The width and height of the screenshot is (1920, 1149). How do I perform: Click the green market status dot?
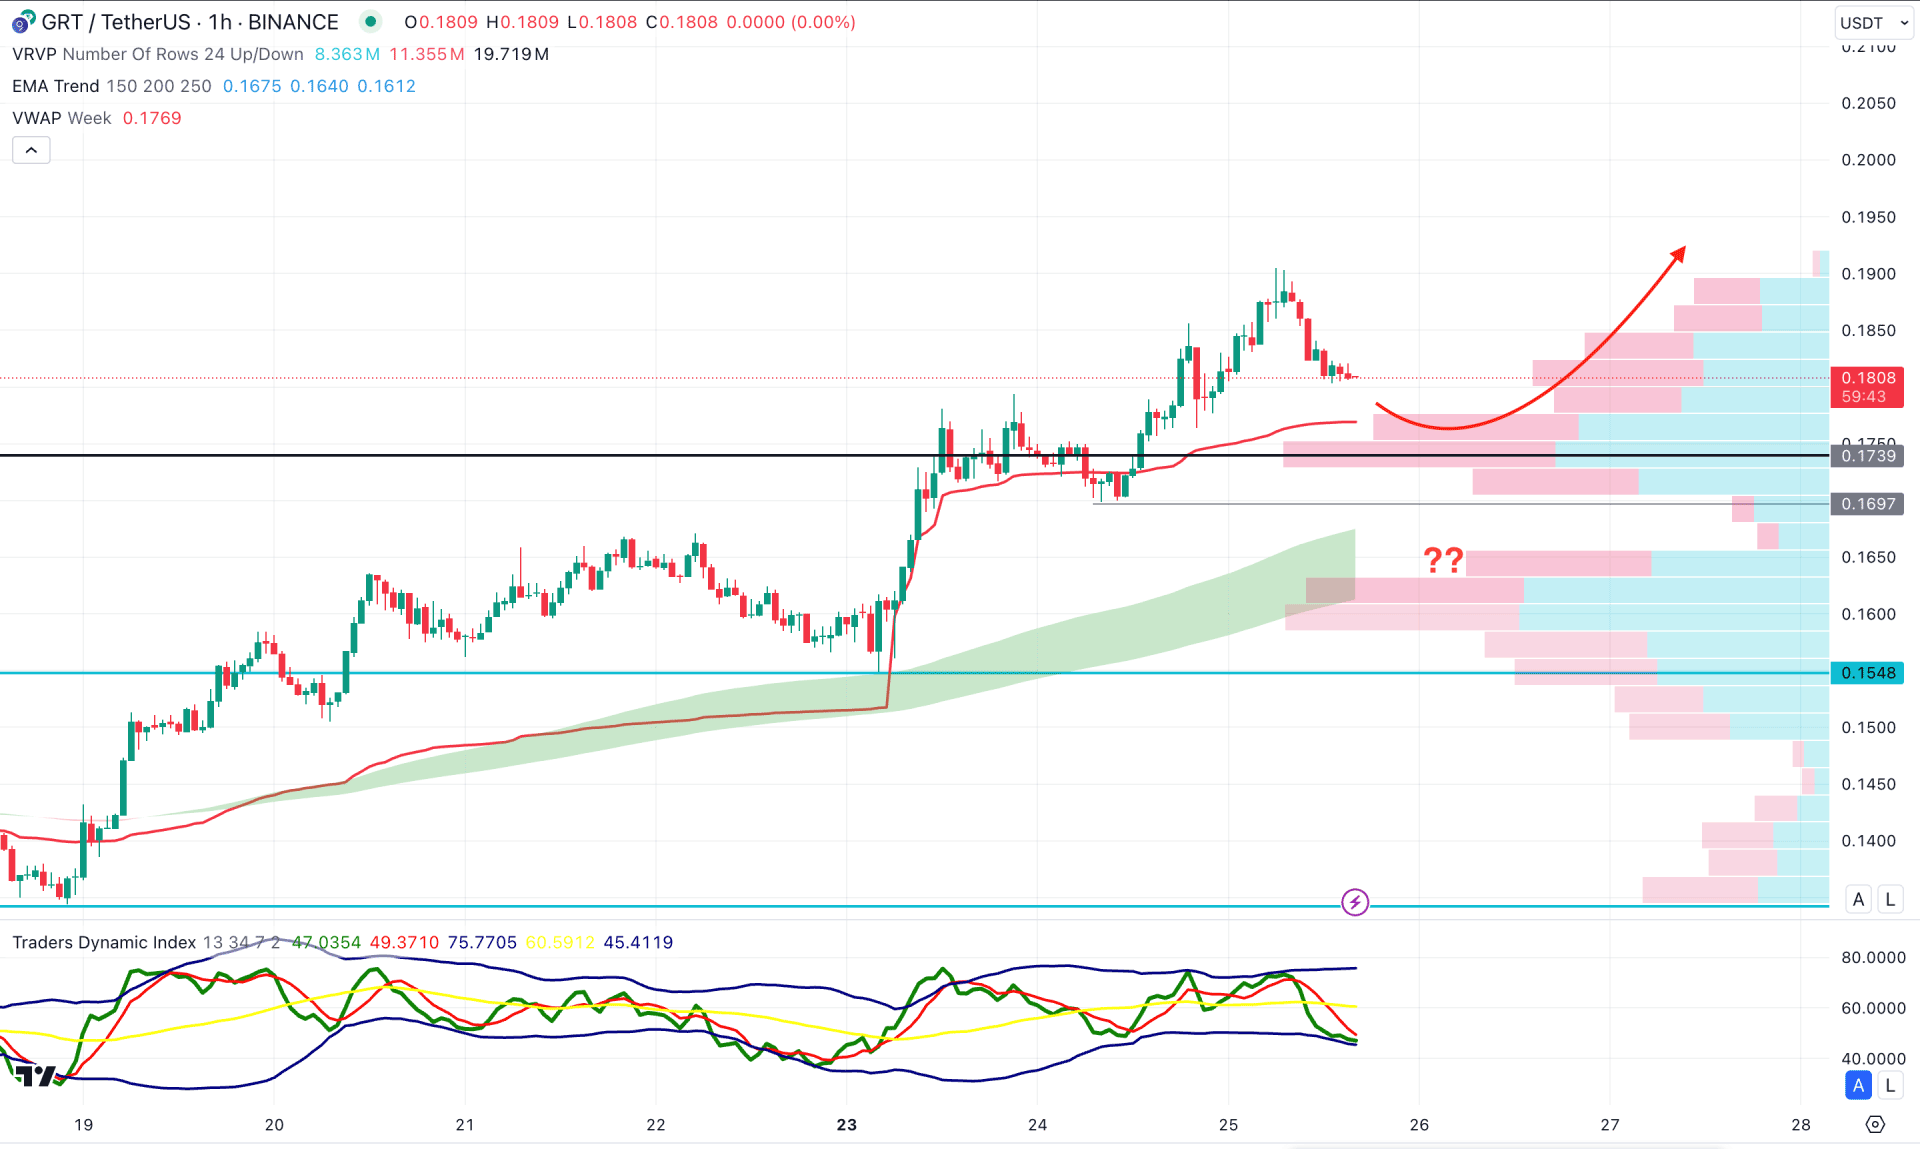point(370,21)
